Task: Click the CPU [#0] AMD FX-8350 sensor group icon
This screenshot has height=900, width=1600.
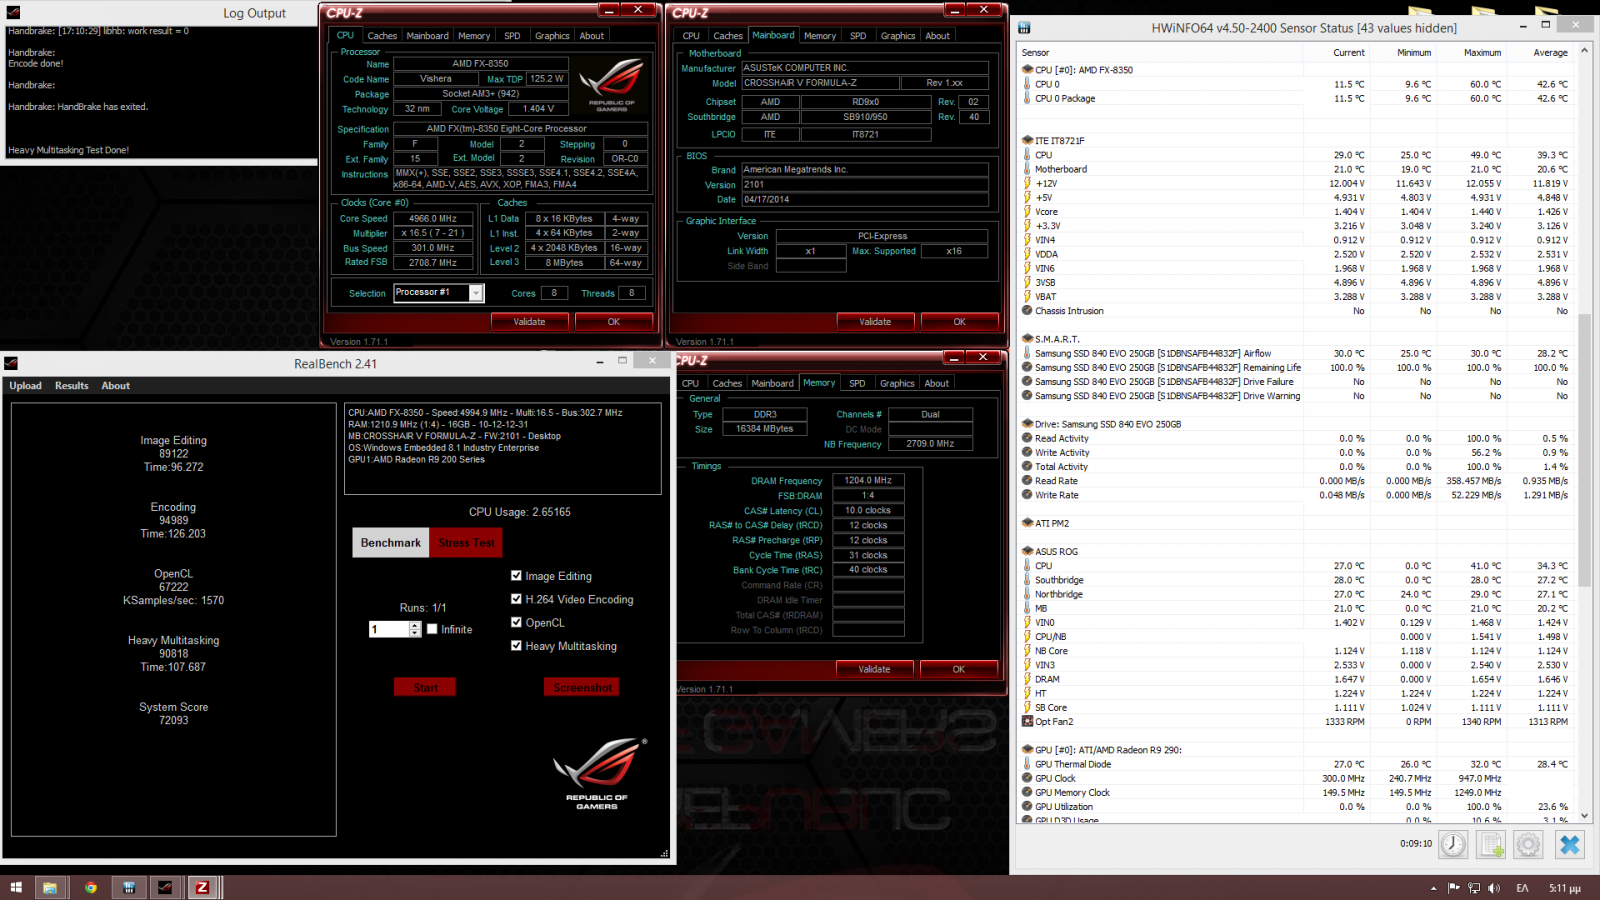Action: (1027, 70)
